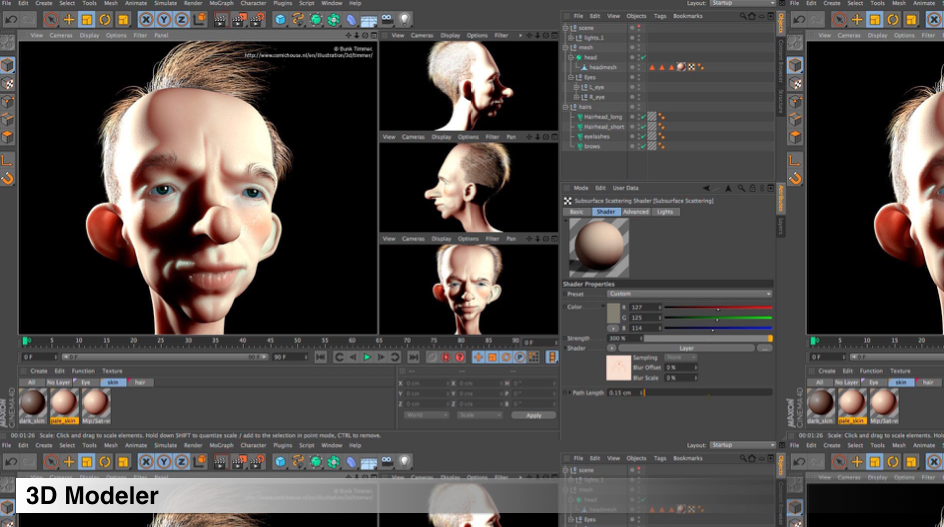This screenshot has width=944, height=527.
Task: Open Render Settings gear clapperboard in top-left window
Action: pyautogui.click(x=257, y=20)
